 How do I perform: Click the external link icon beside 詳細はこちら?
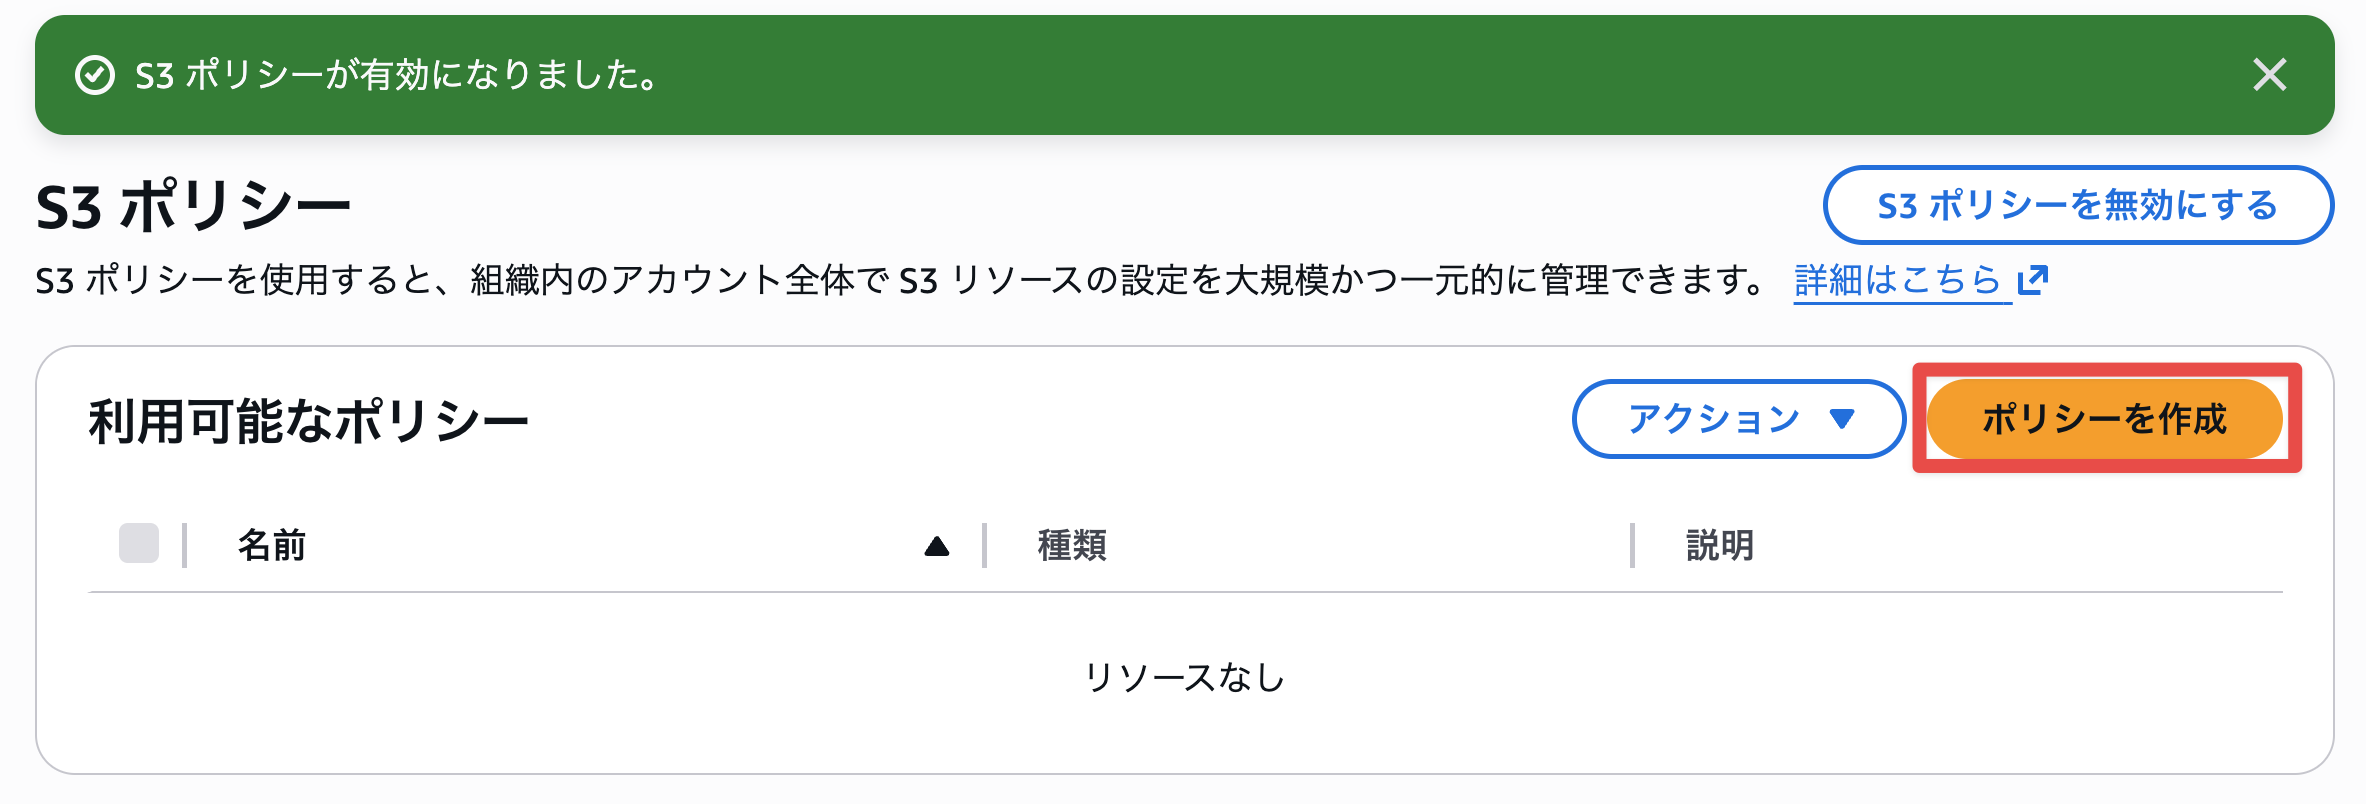(2033, 280)
